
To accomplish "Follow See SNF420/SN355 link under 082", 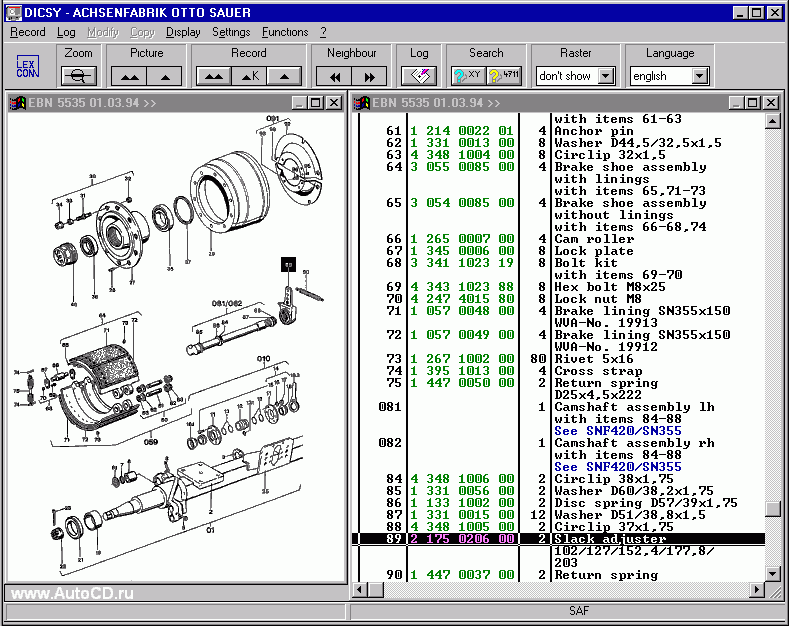I will click(x=618, y=467).
